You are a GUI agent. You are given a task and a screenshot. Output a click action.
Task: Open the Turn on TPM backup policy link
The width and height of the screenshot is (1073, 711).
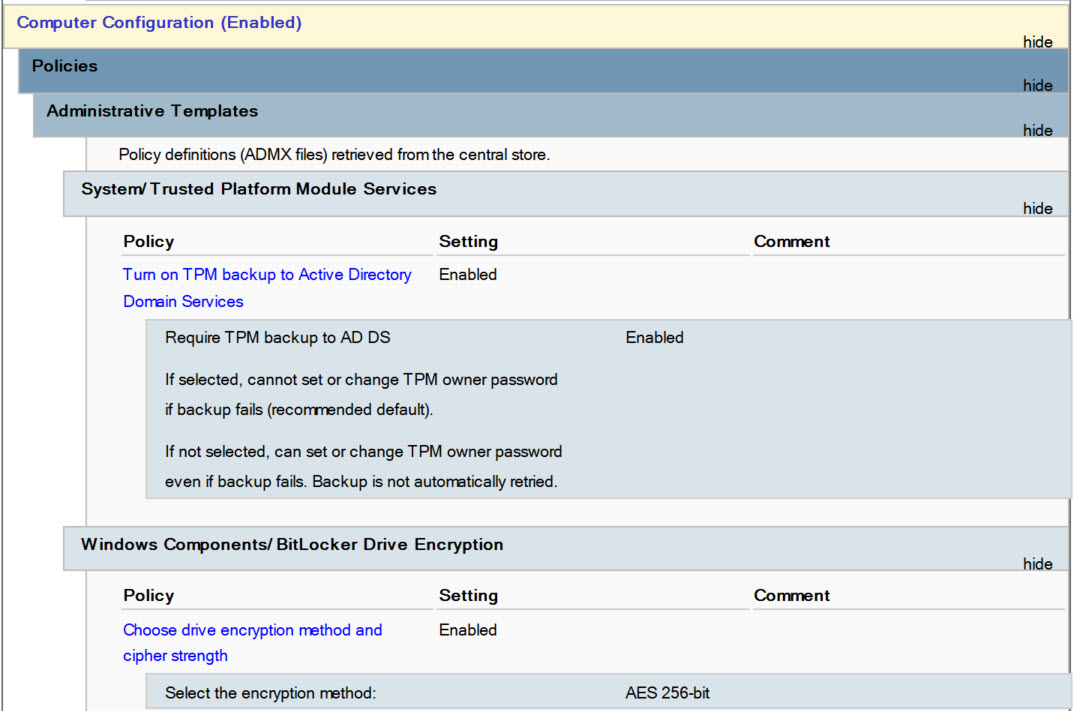(x=266, y=274)
